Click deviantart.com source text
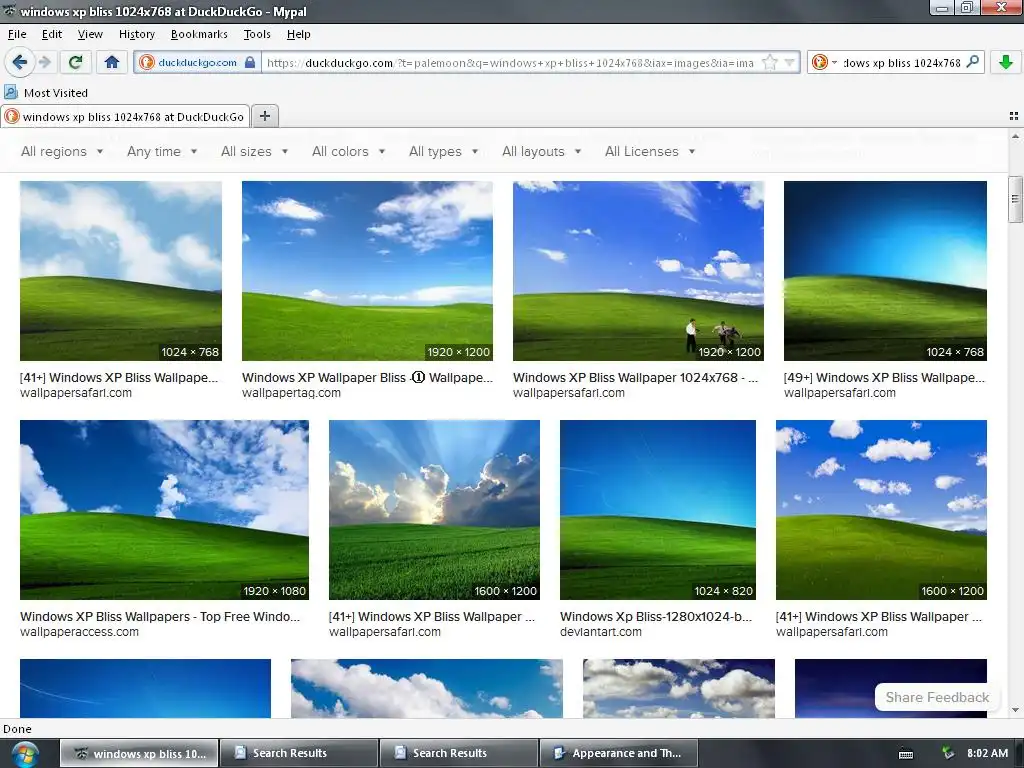This screenshot has height=768, width=1024. 601,632
